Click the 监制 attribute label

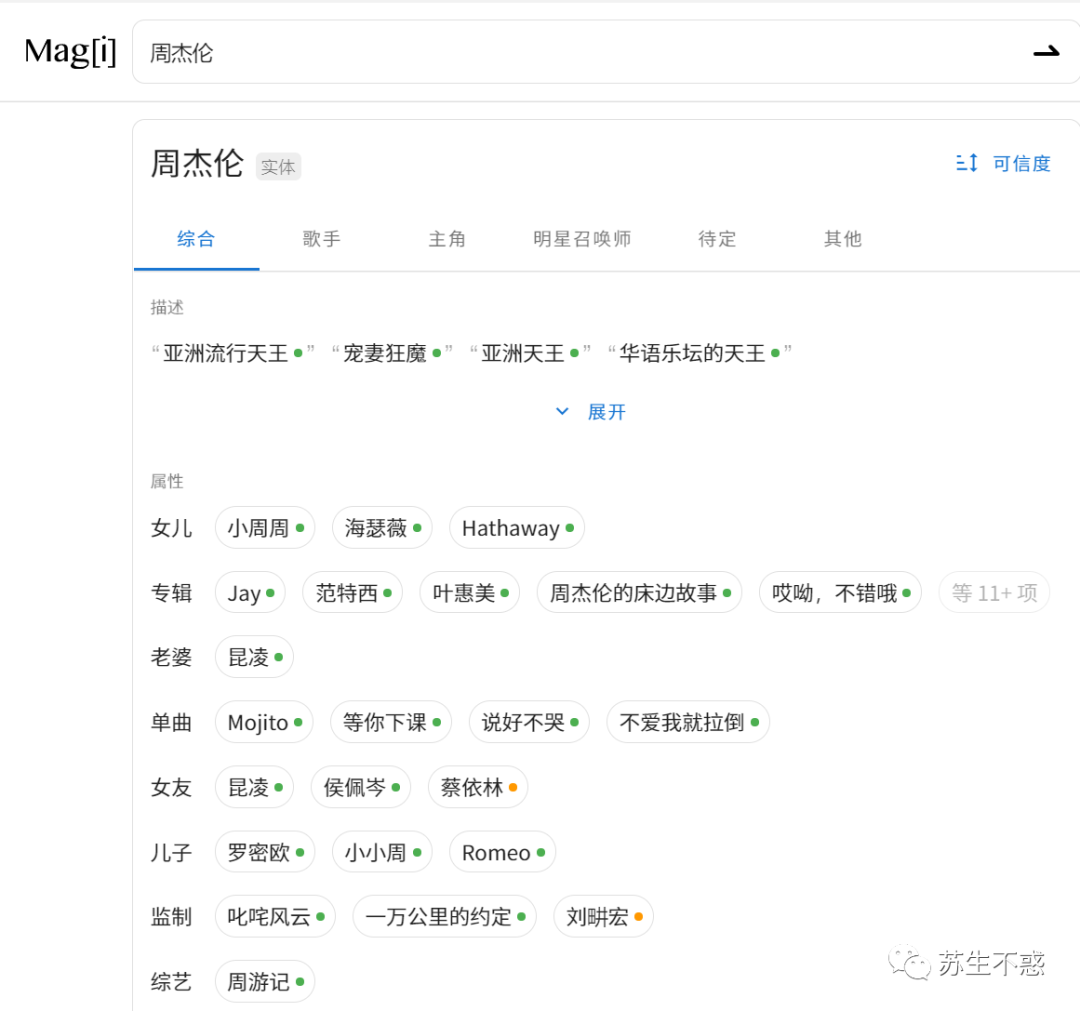[172, 917]
